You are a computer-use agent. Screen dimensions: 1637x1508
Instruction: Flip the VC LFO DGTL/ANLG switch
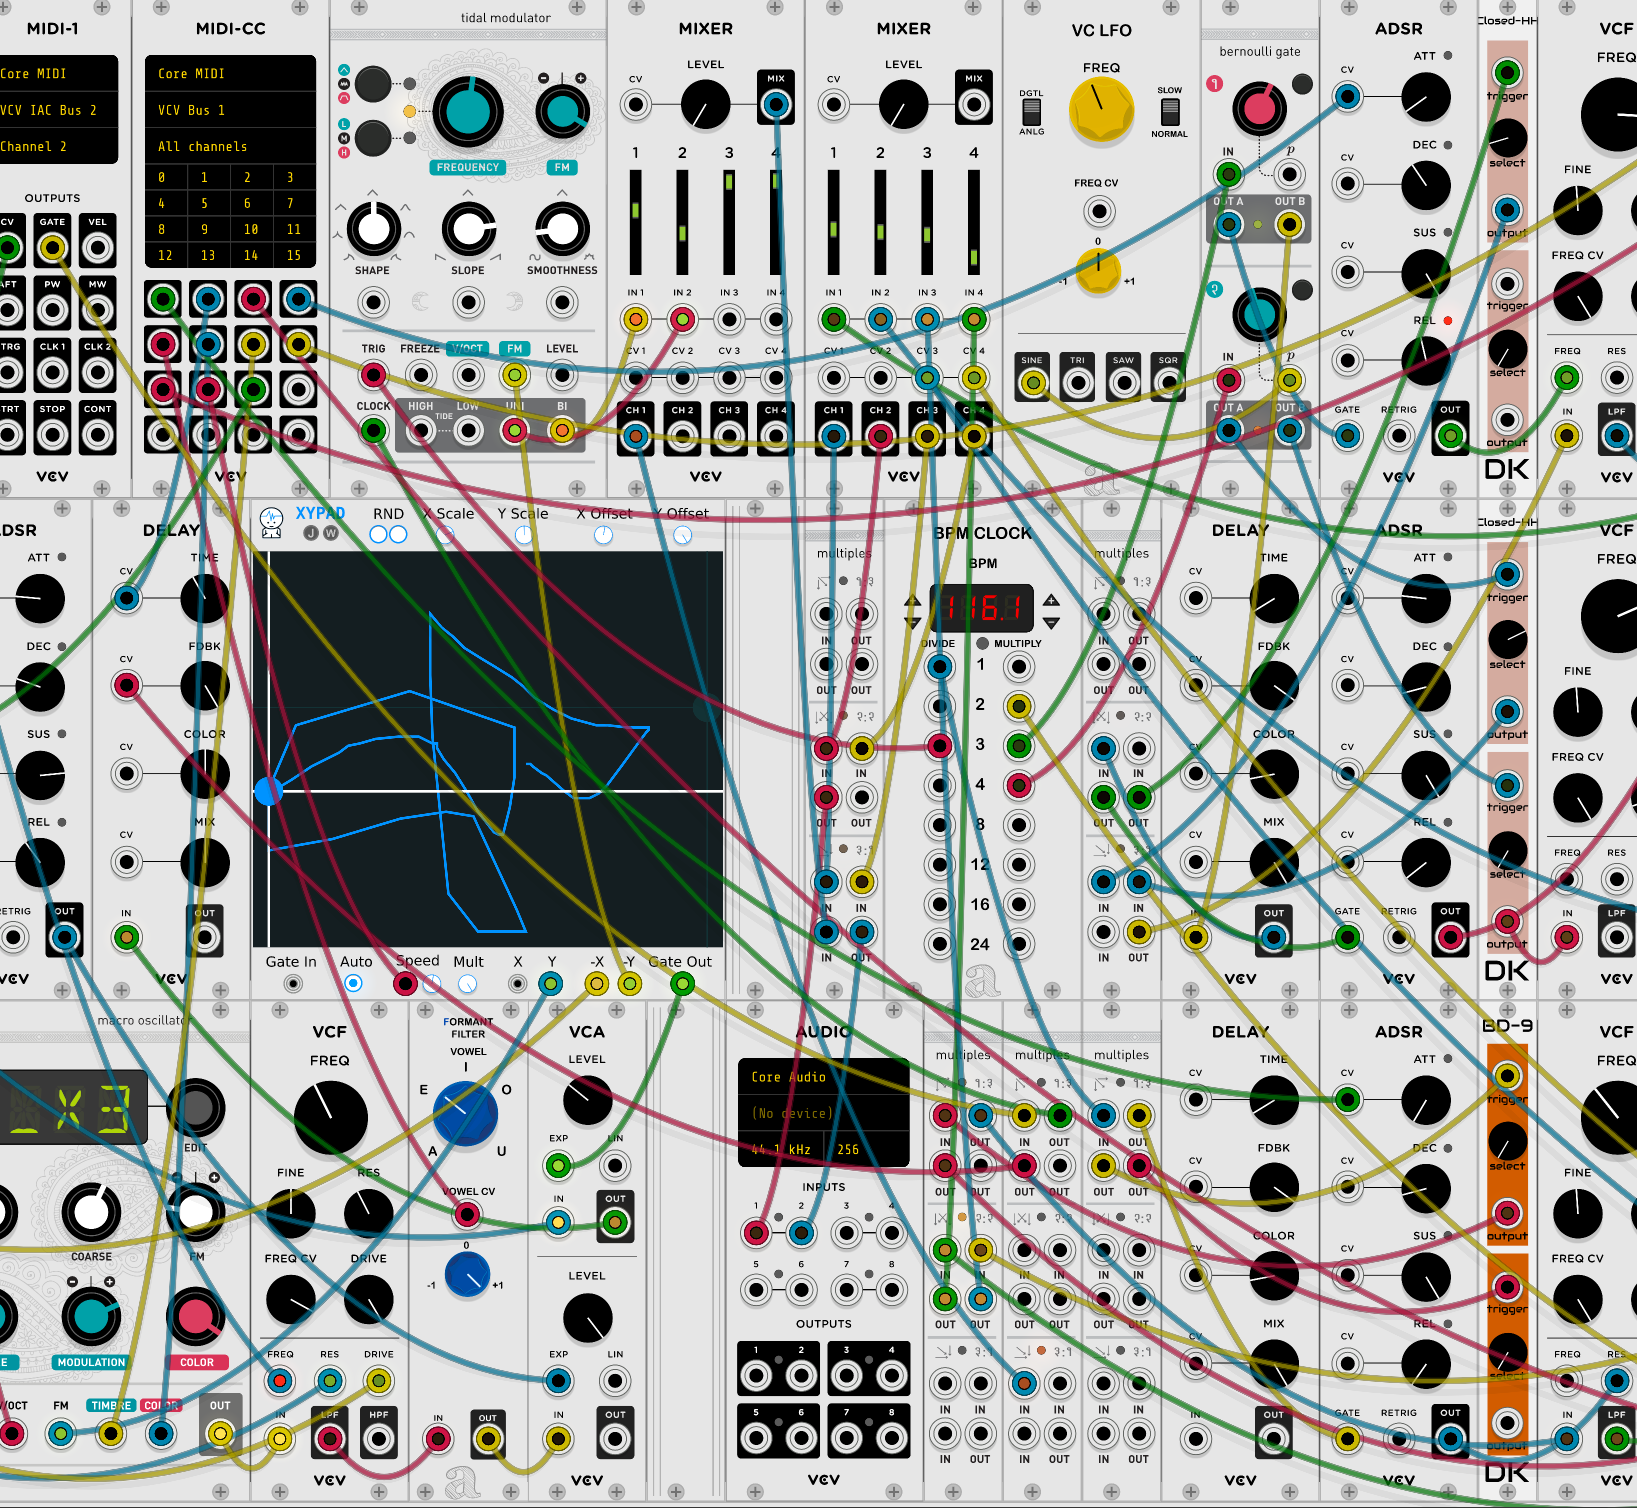[1031, 111]
